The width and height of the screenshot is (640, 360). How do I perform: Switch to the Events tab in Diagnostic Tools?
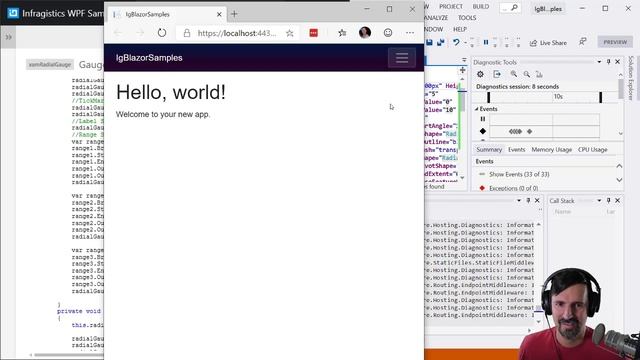tap(516, 150)
